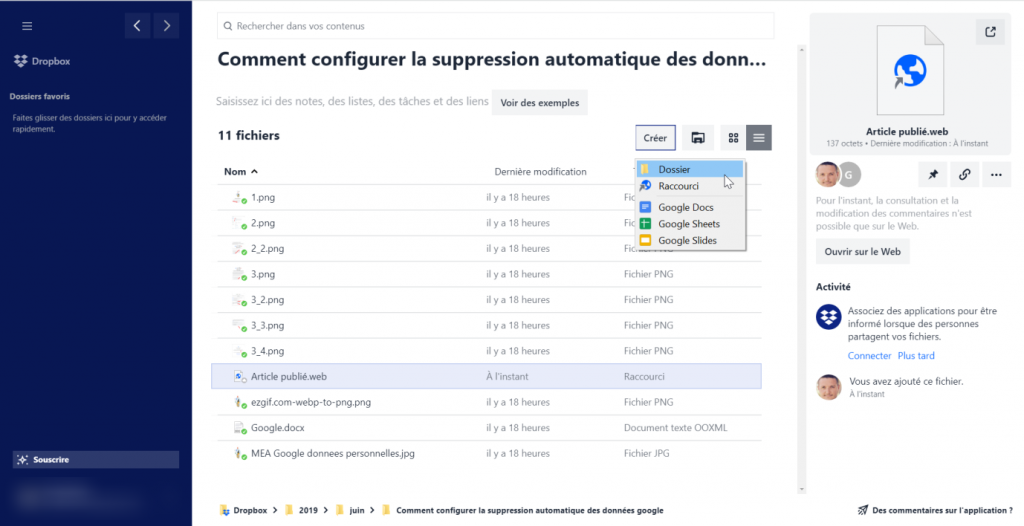
Task: Open the juin folder in the breadcrumb
Action: coord(356,510)
